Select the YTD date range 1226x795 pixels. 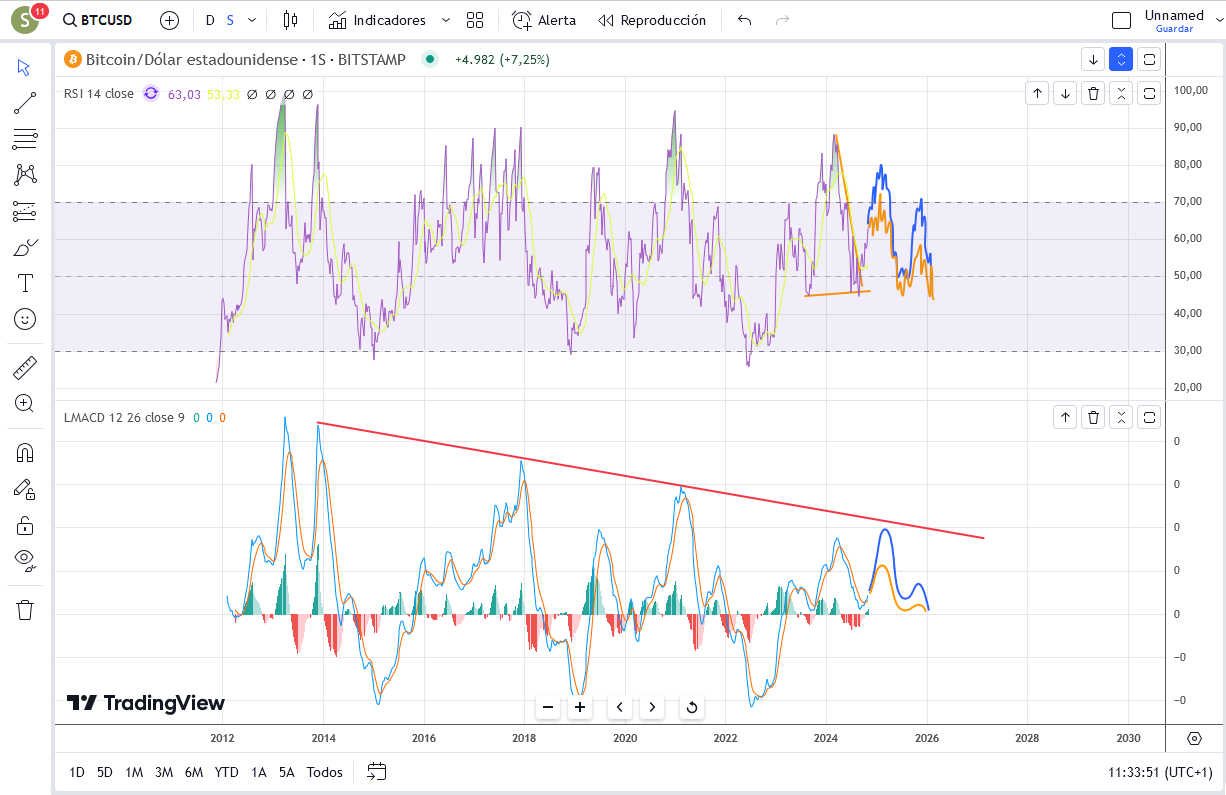227,772
